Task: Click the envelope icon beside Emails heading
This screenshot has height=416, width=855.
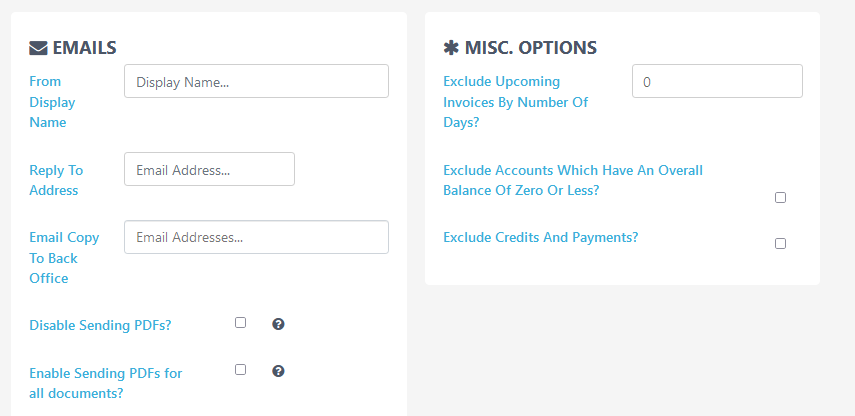Action: click(x=38, y=49)
